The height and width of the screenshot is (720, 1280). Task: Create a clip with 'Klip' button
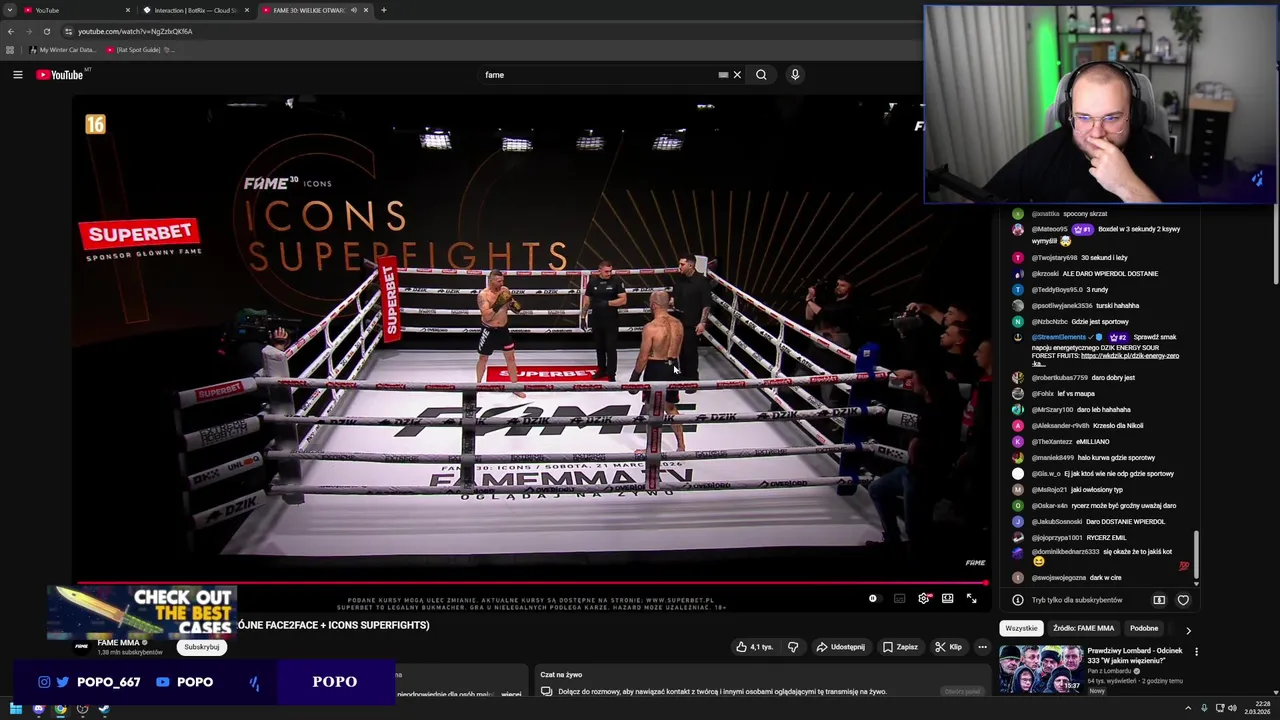point(948,647)
